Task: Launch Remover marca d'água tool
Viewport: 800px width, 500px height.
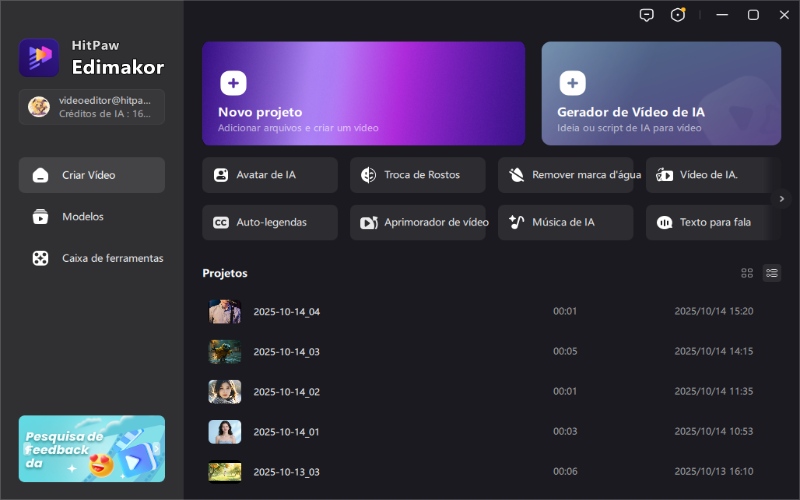Action: [566, 175]
